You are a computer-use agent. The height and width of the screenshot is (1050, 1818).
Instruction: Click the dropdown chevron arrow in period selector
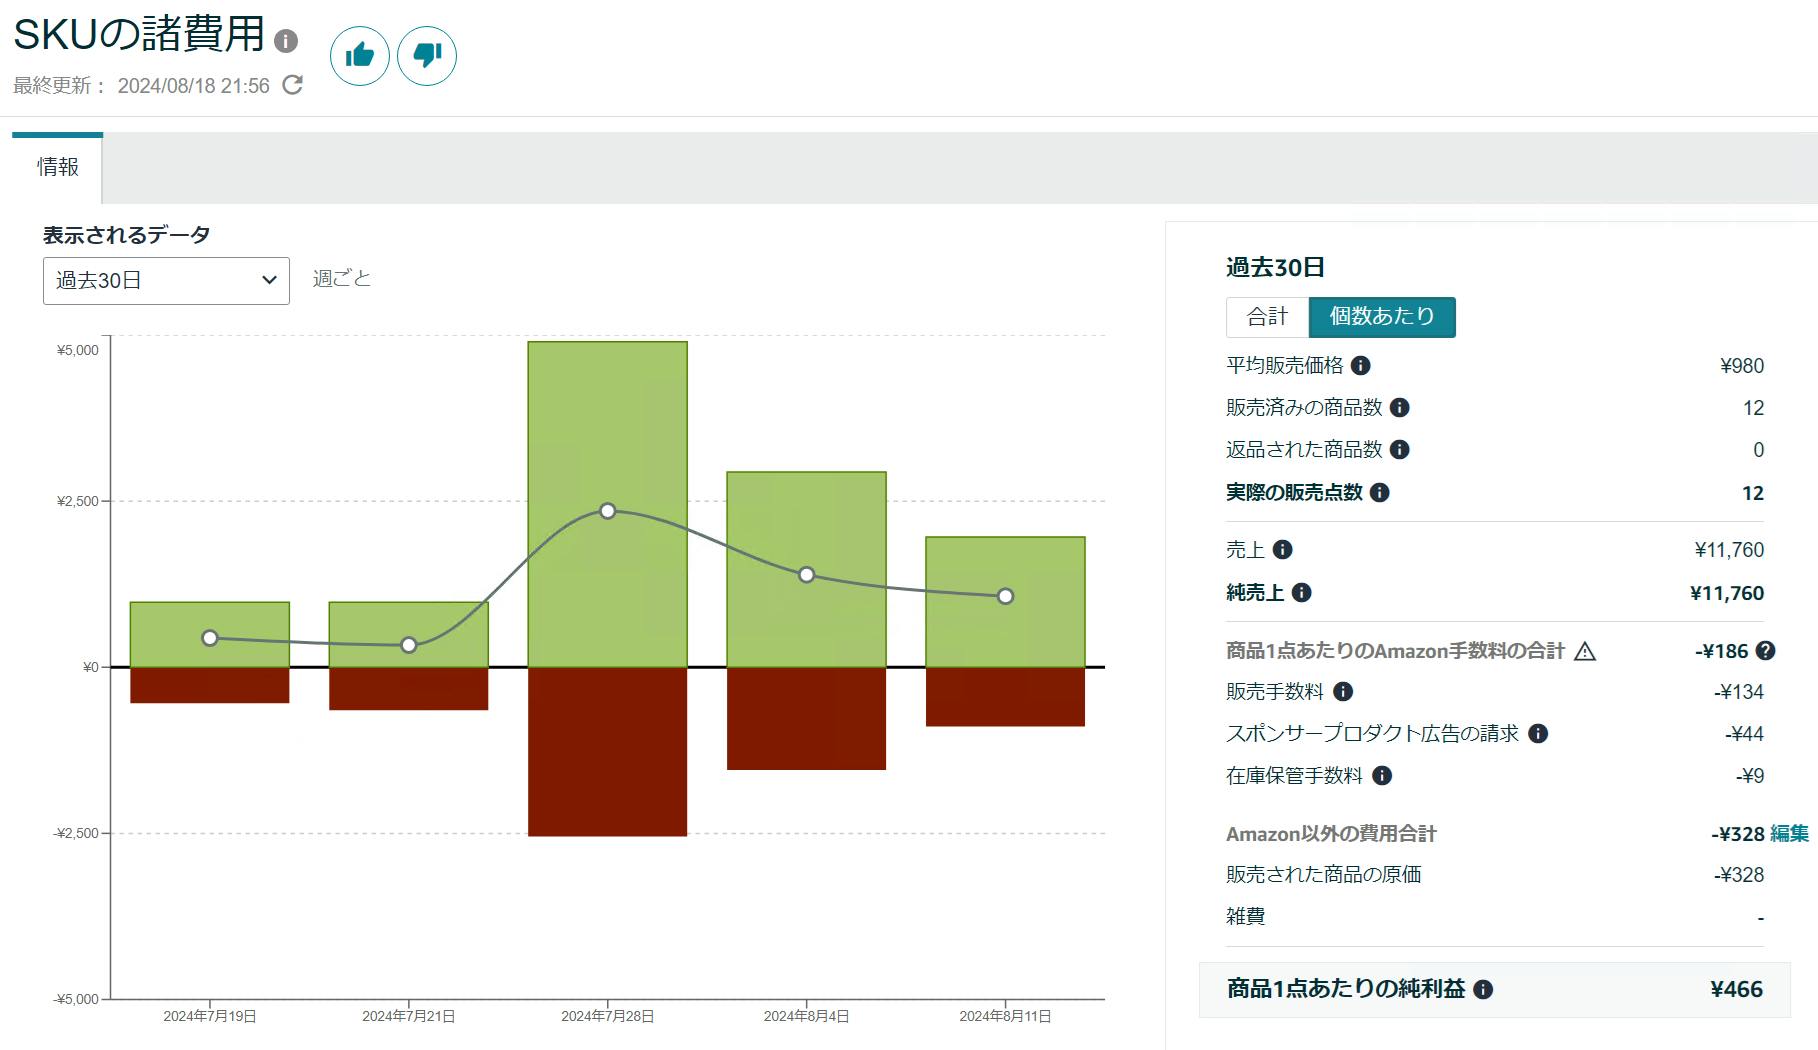pyautogui.click(x=269, y=281)
